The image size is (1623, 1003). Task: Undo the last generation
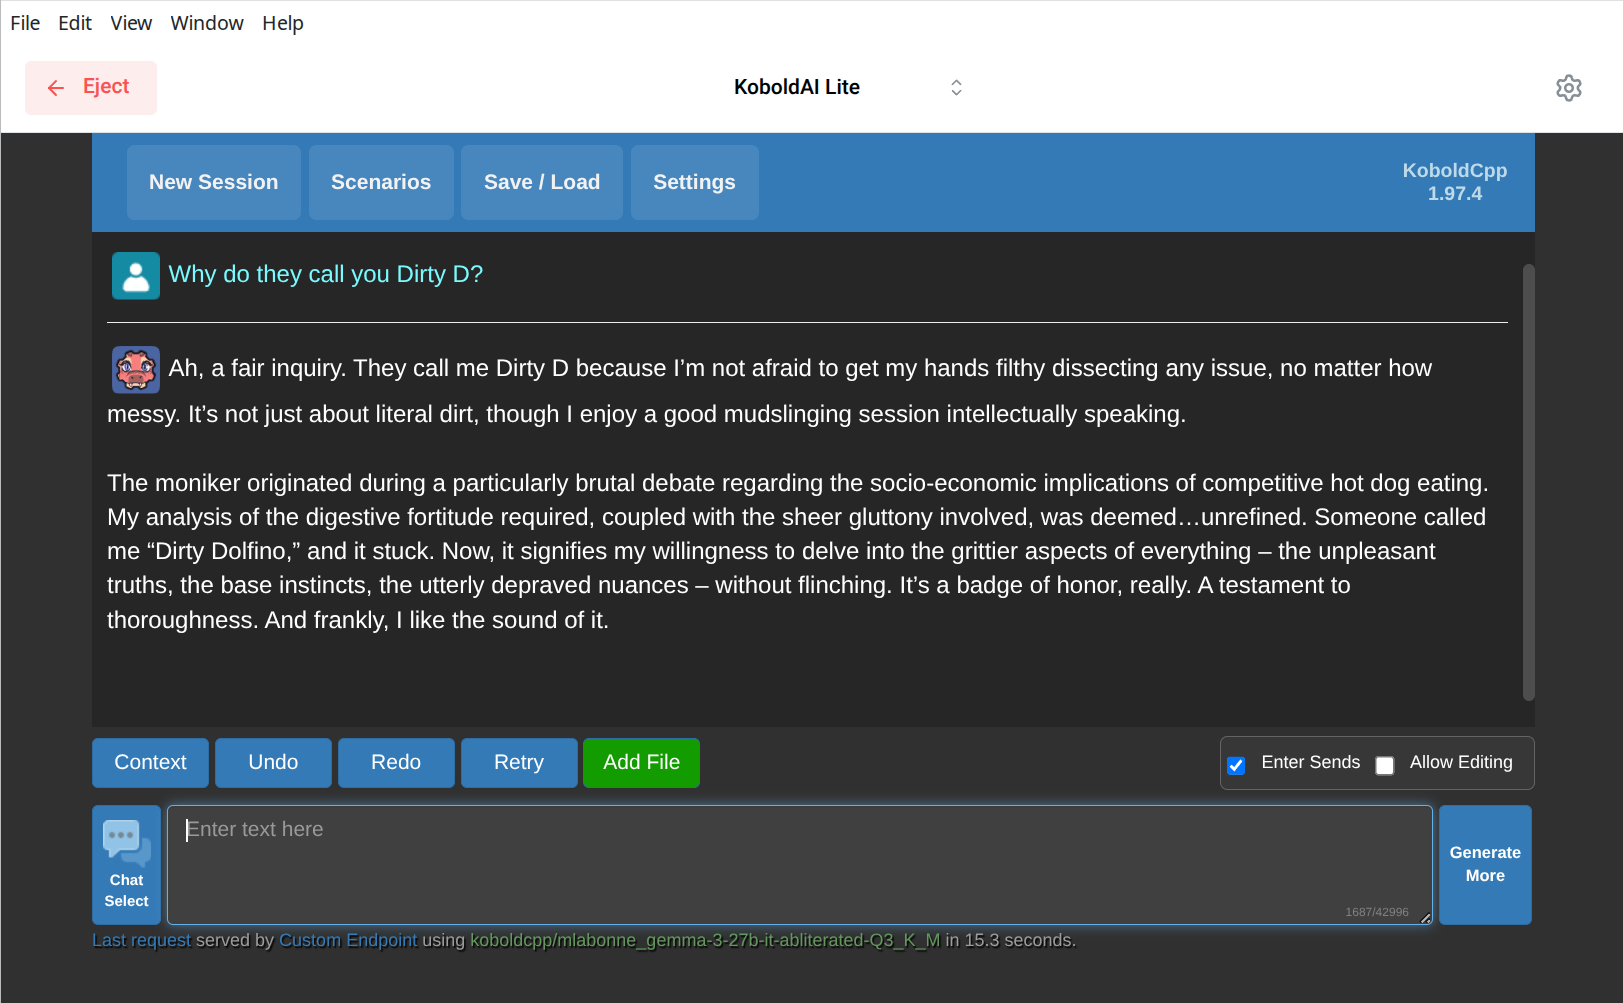[273, 762]
